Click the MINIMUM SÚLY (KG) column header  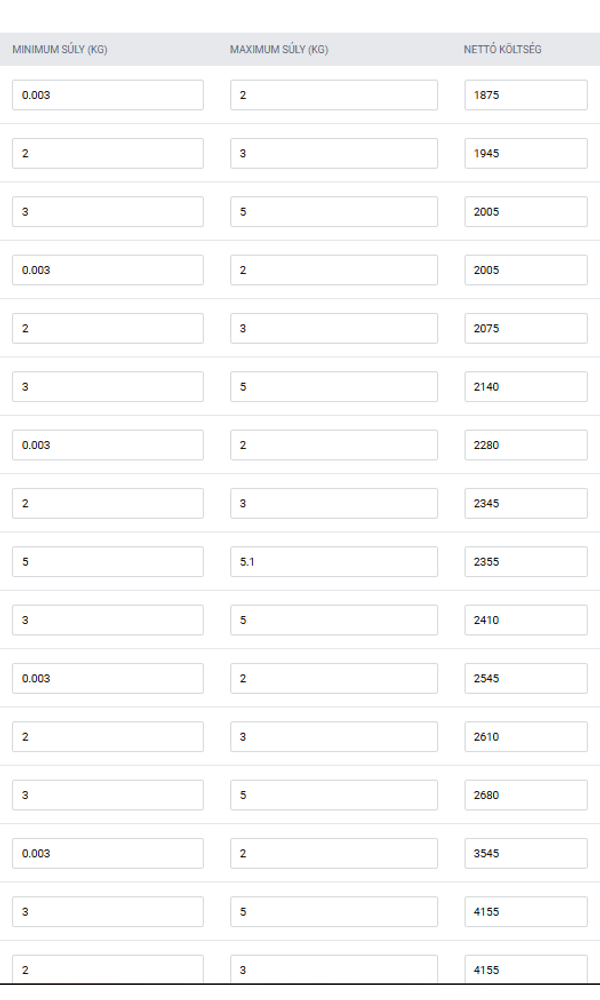point(60,49)
